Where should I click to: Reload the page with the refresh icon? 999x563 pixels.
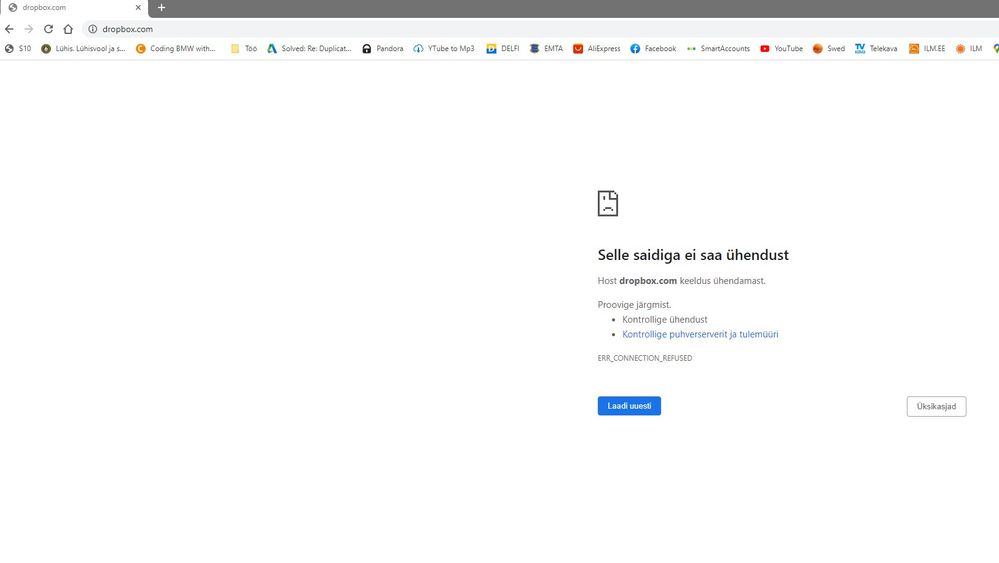(48, 29)
